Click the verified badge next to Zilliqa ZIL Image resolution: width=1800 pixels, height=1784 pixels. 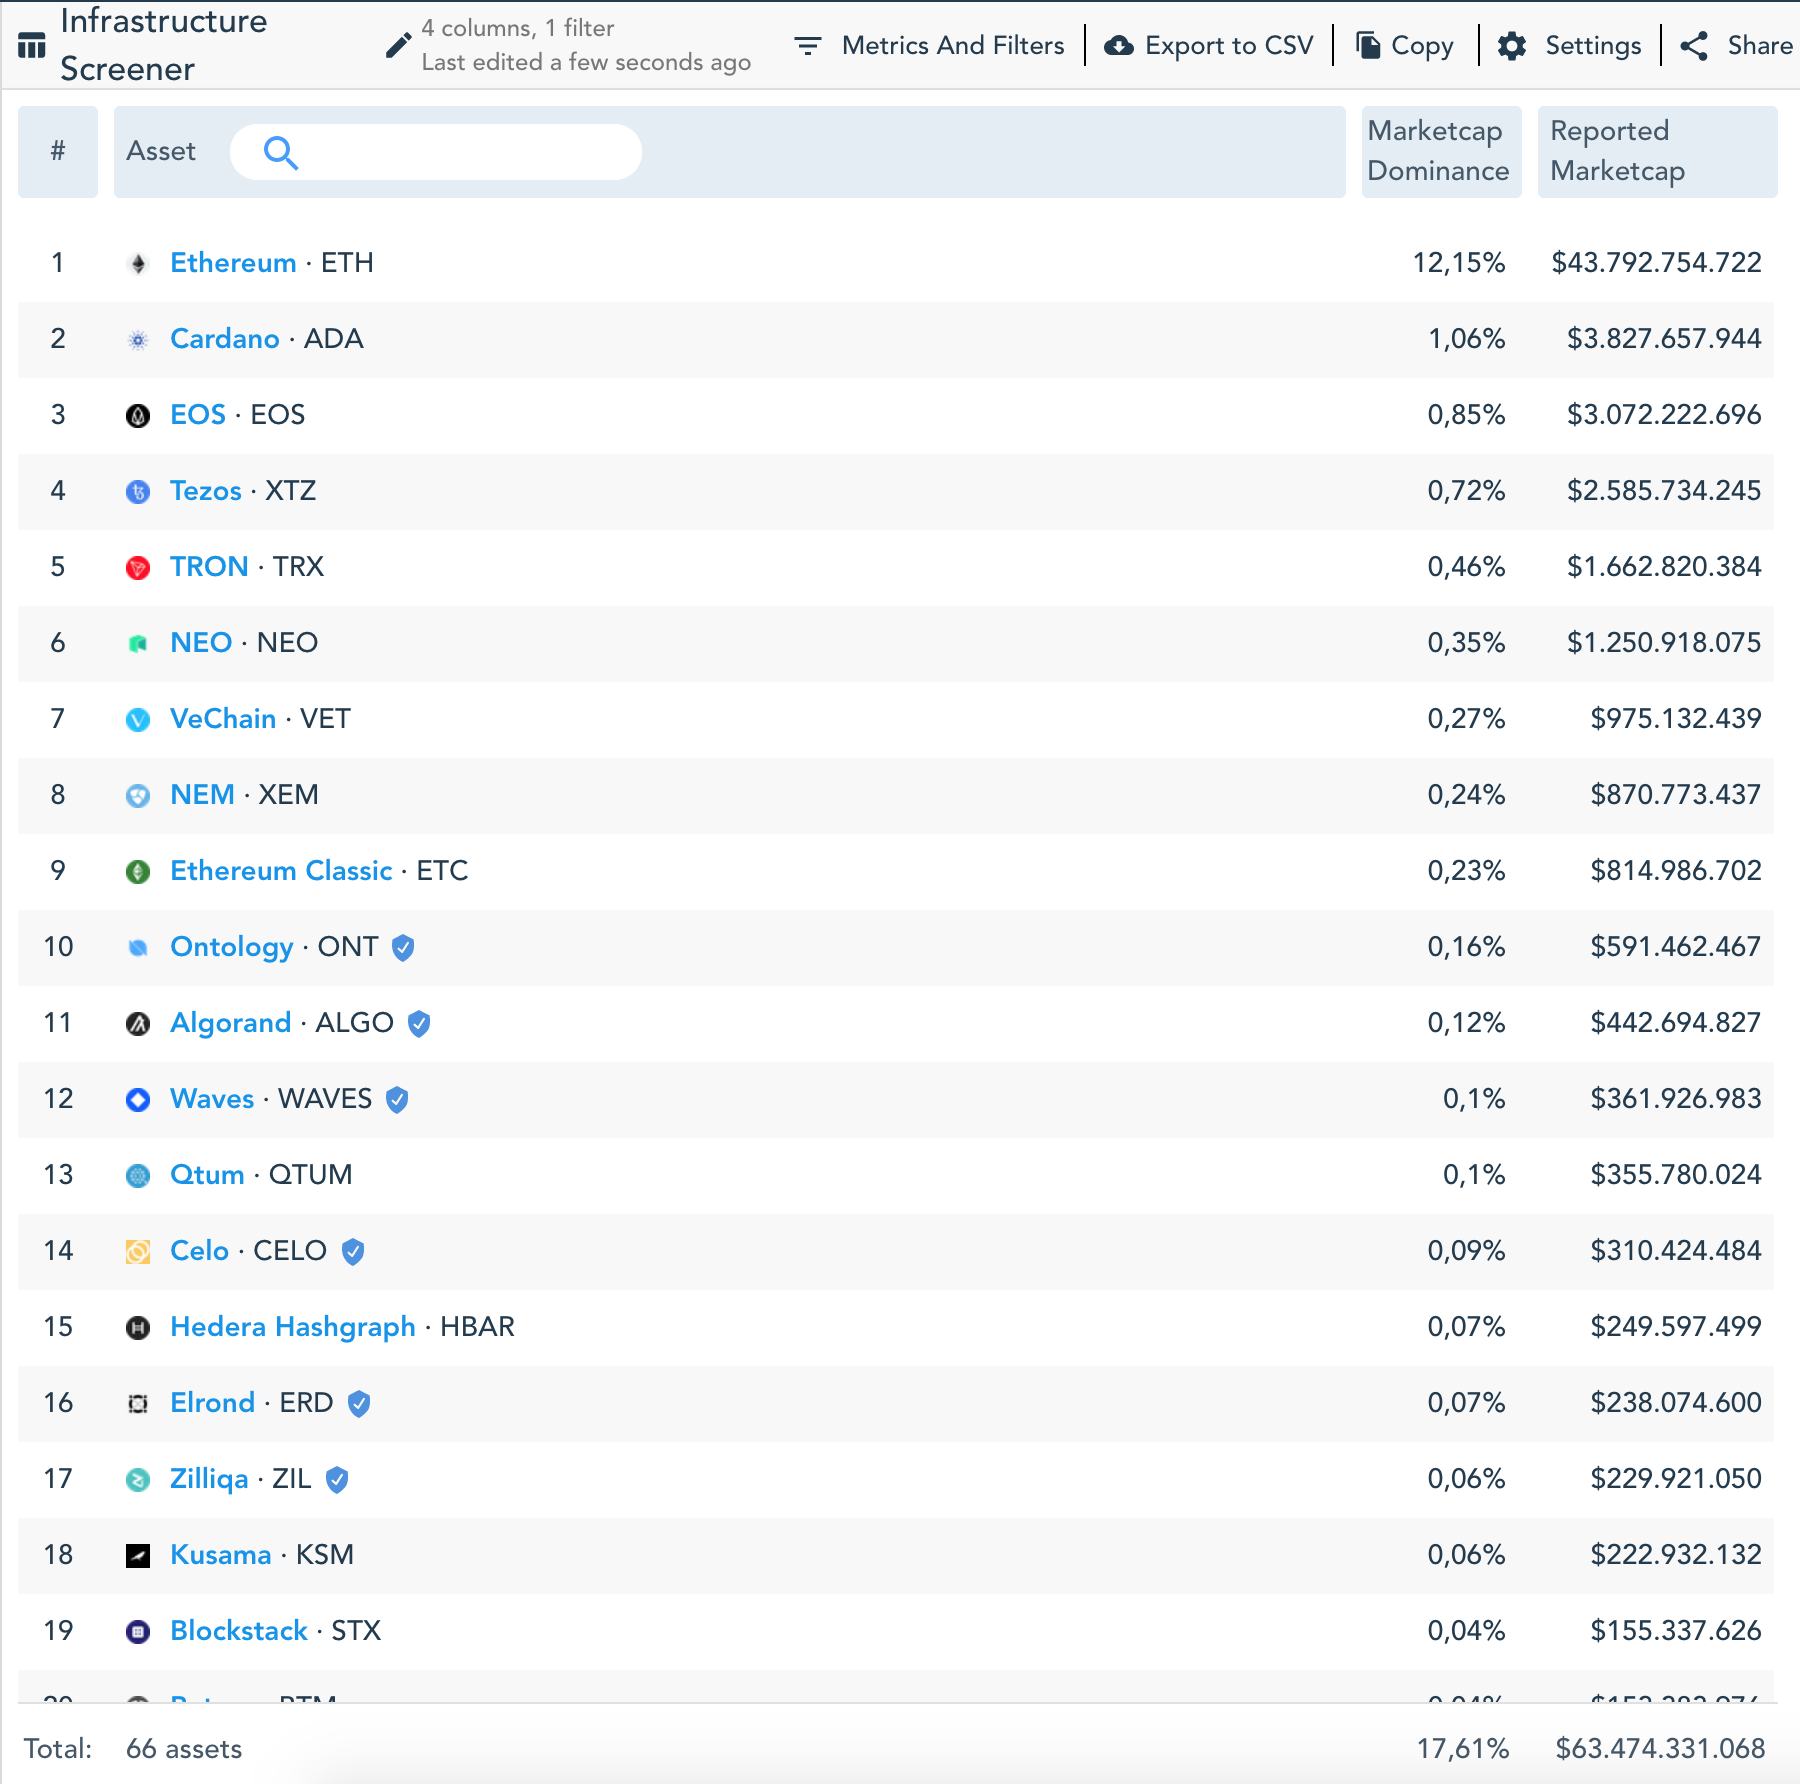(337, 1479)
